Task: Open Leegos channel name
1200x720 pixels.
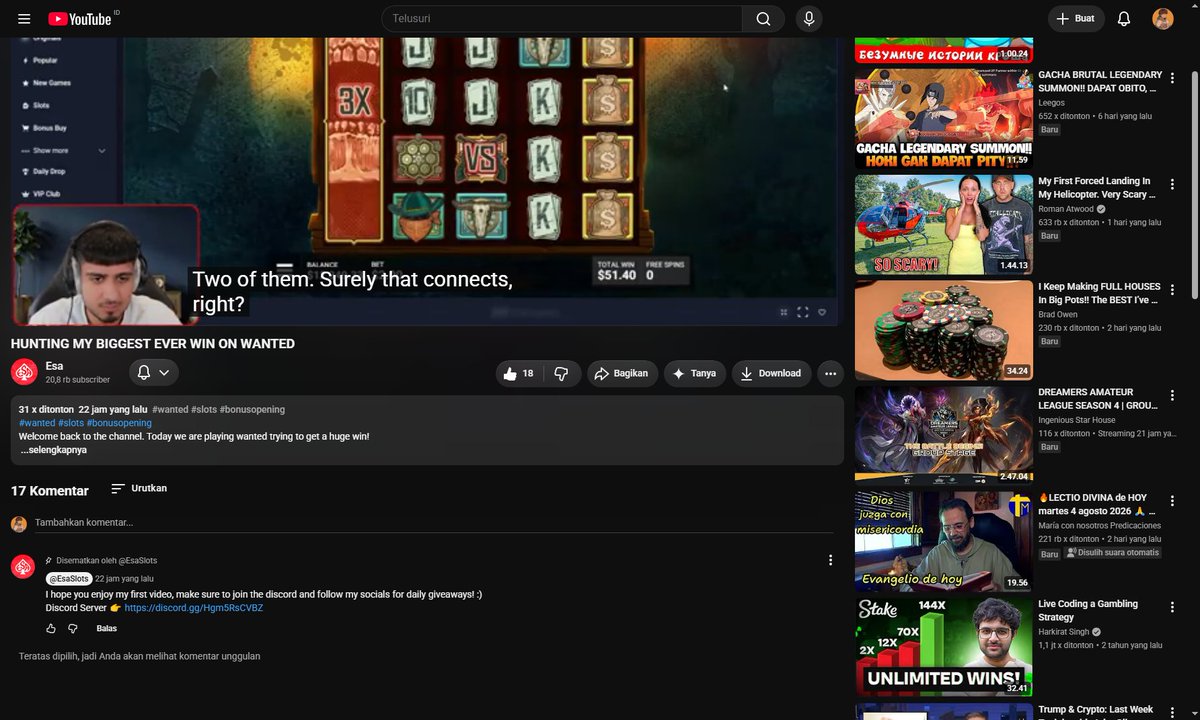Action: tap(1051, 102)
